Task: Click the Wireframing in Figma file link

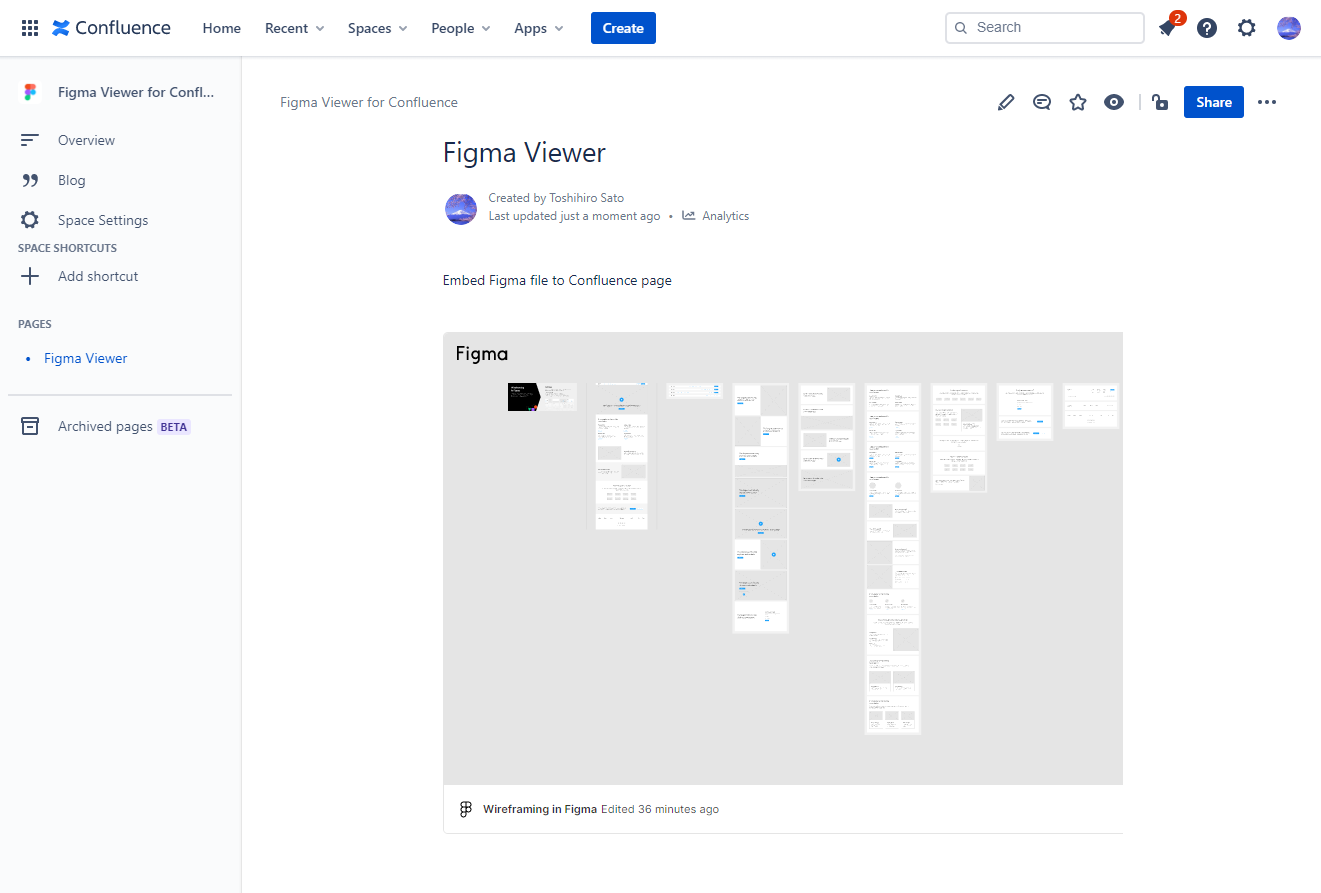Action: click(x=540, y=809)
